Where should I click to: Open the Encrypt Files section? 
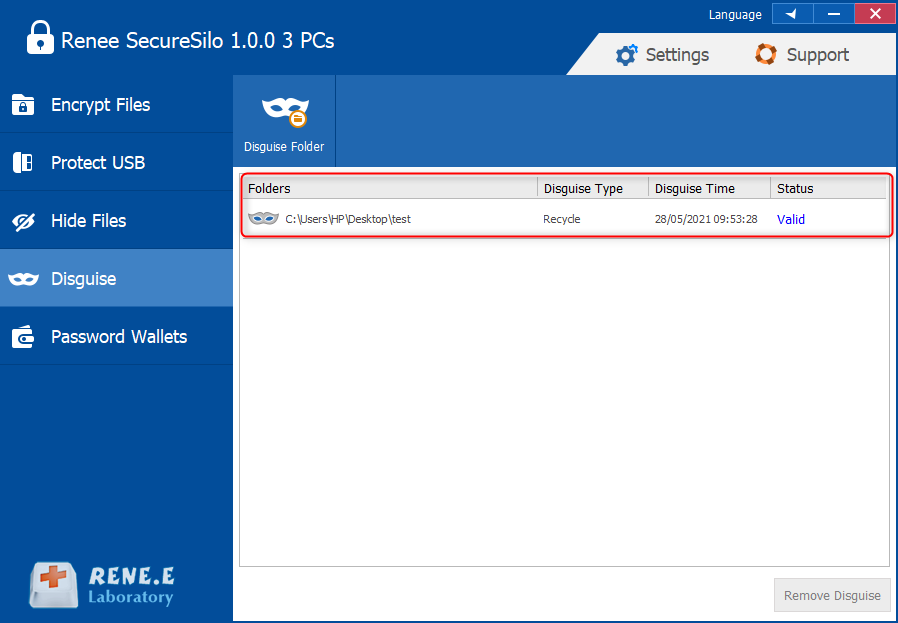(x=100, y=105)
